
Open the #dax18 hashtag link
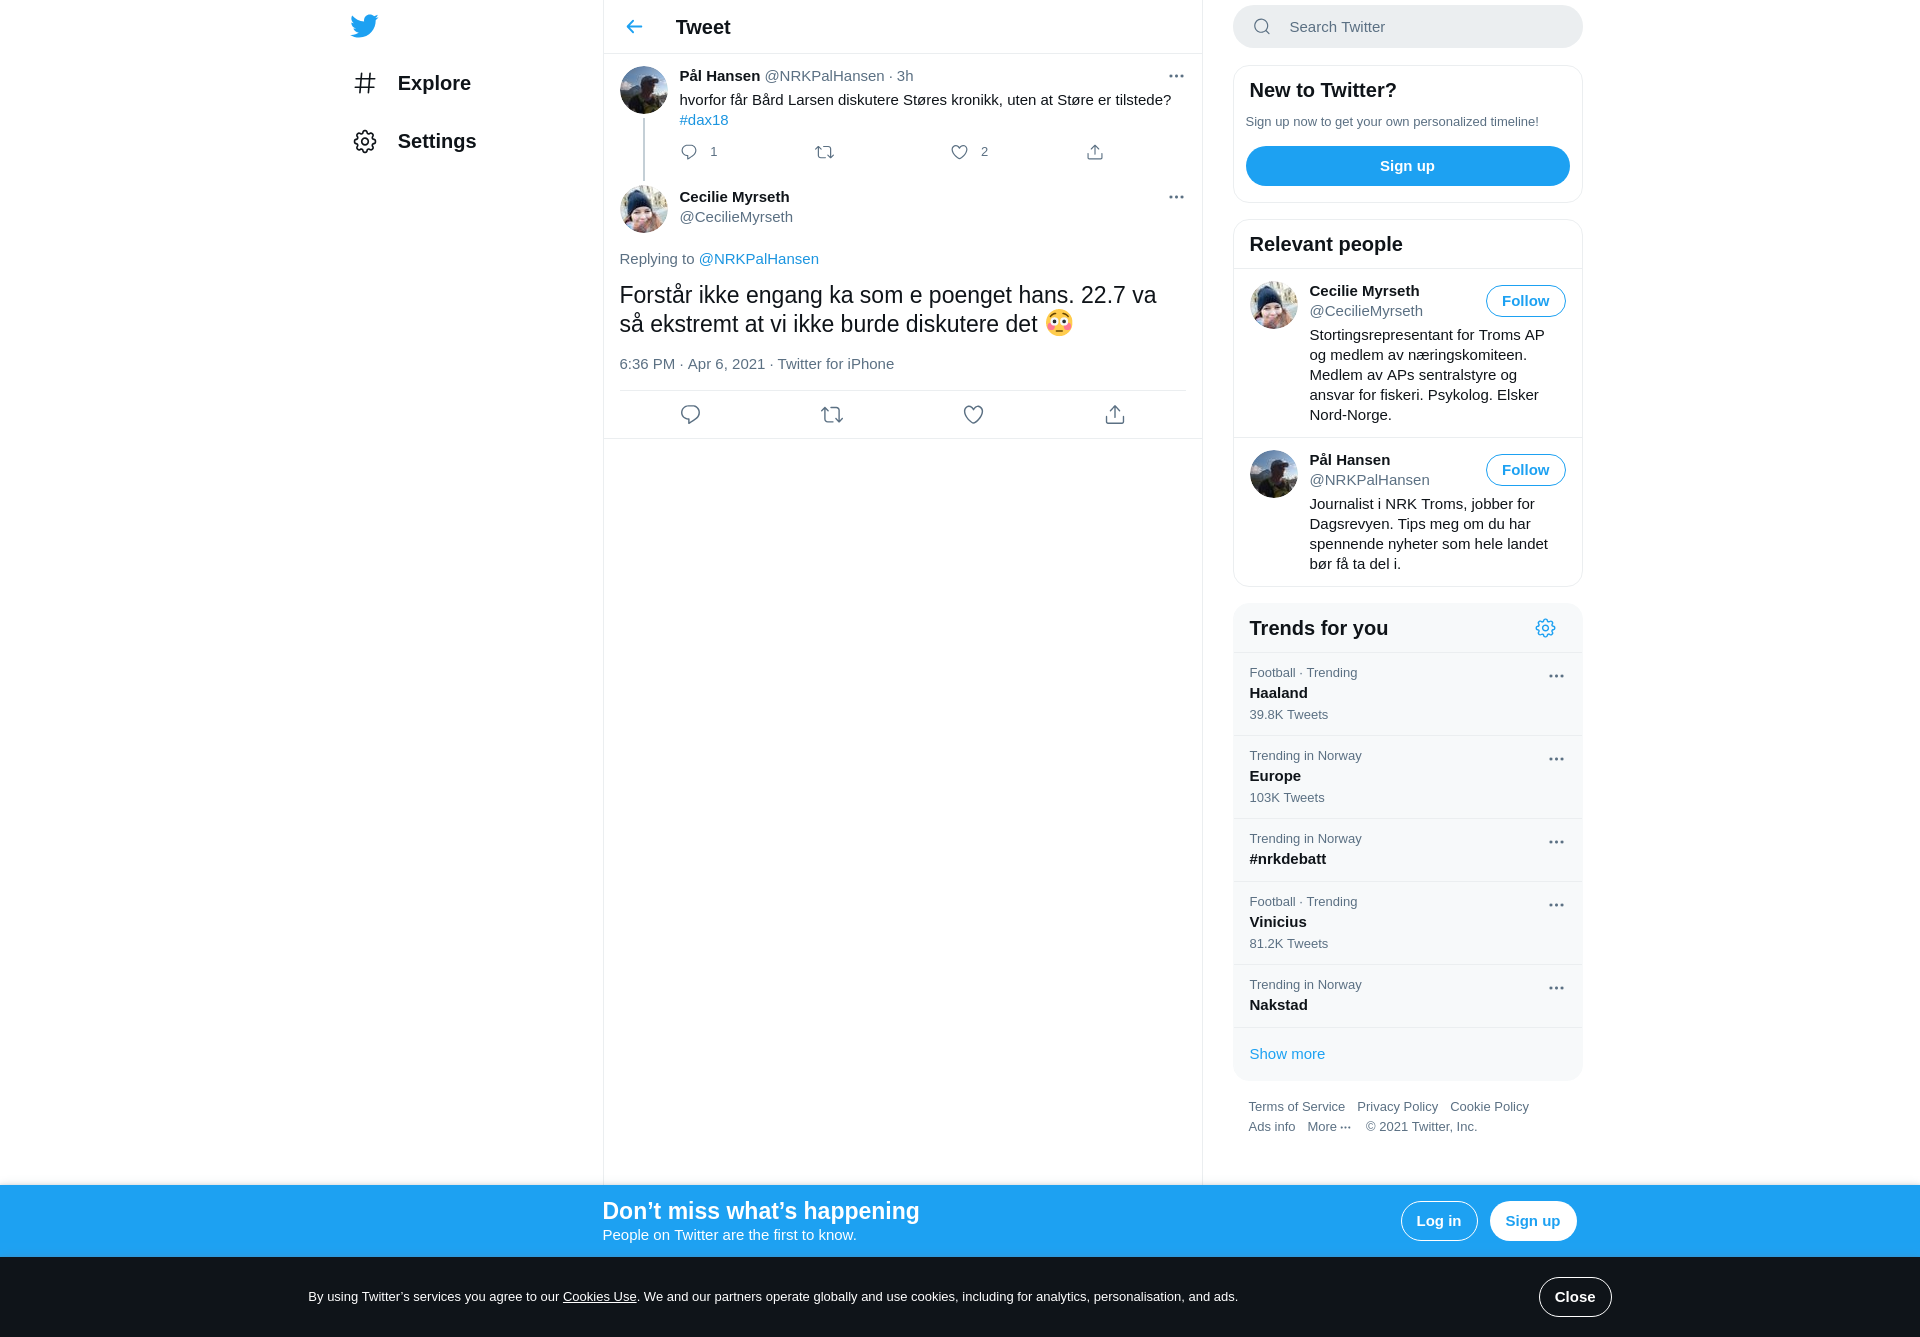click(704, 120)
